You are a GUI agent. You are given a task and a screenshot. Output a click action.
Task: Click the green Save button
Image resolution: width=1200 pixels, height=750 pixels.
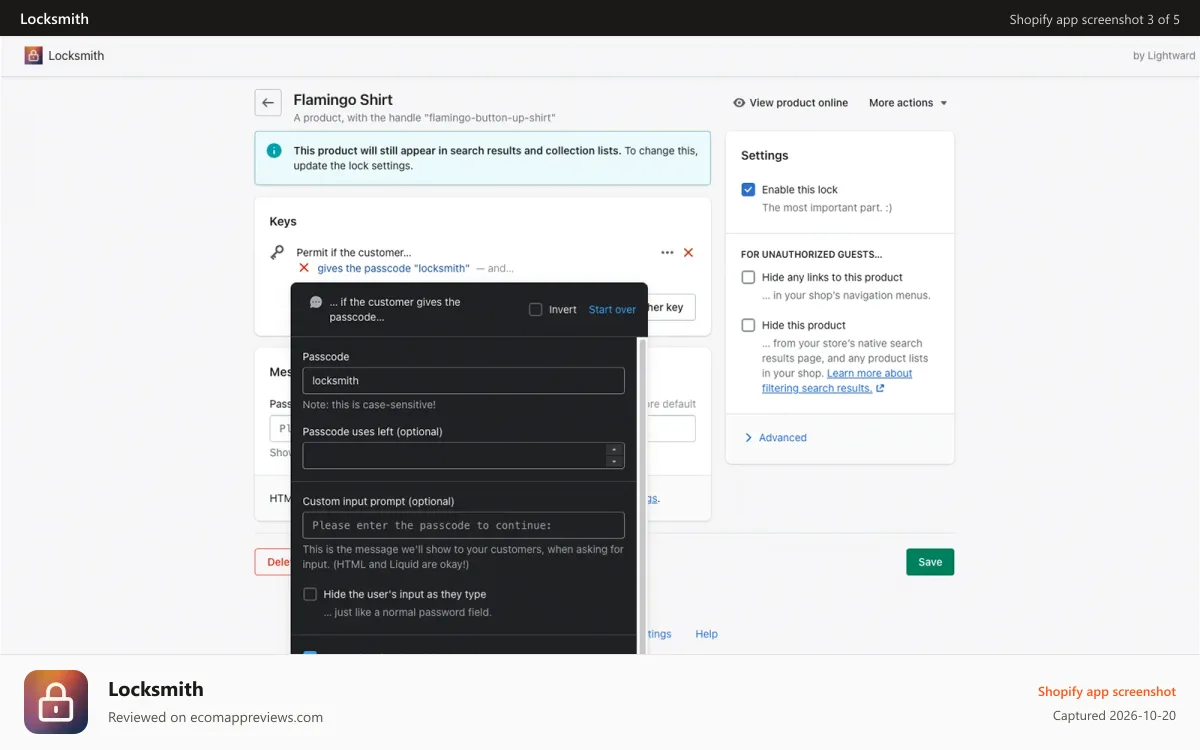[930, 562]
